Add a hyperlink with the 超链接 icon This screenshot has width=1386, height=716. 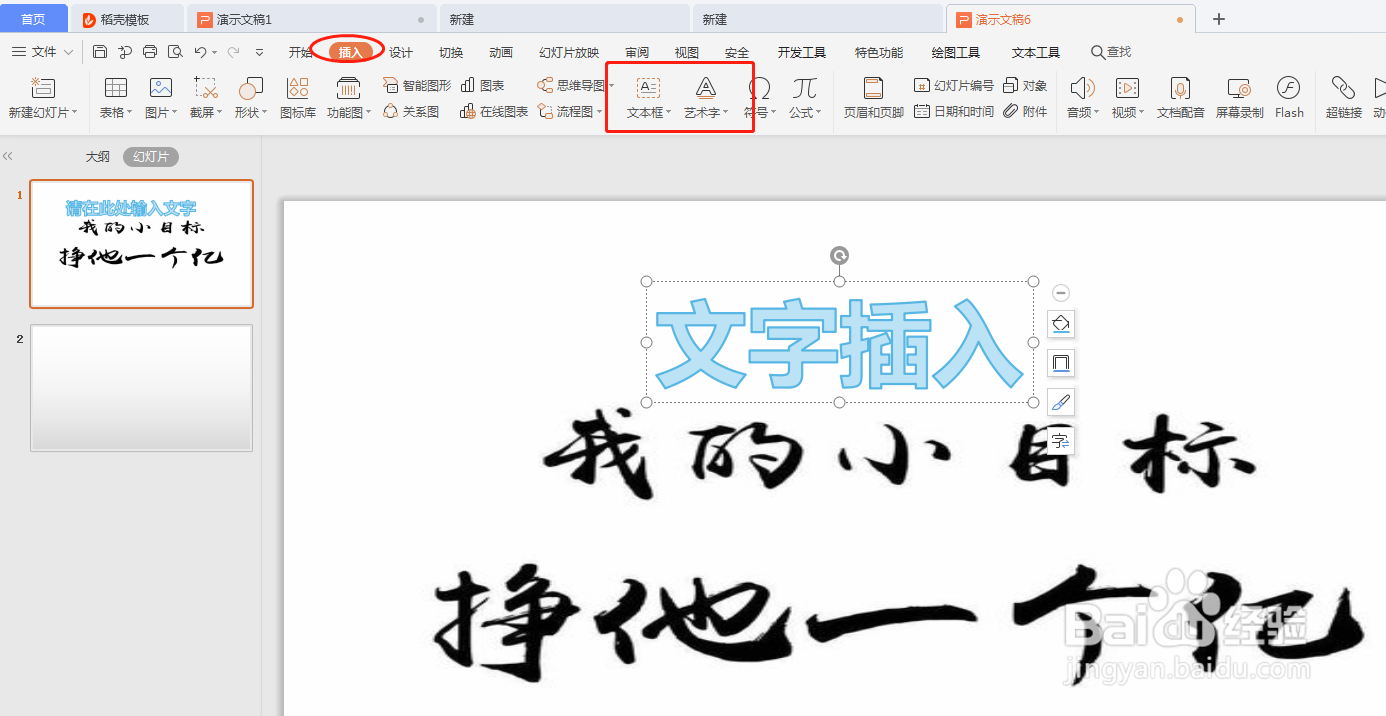click(x=1343, y=97)
